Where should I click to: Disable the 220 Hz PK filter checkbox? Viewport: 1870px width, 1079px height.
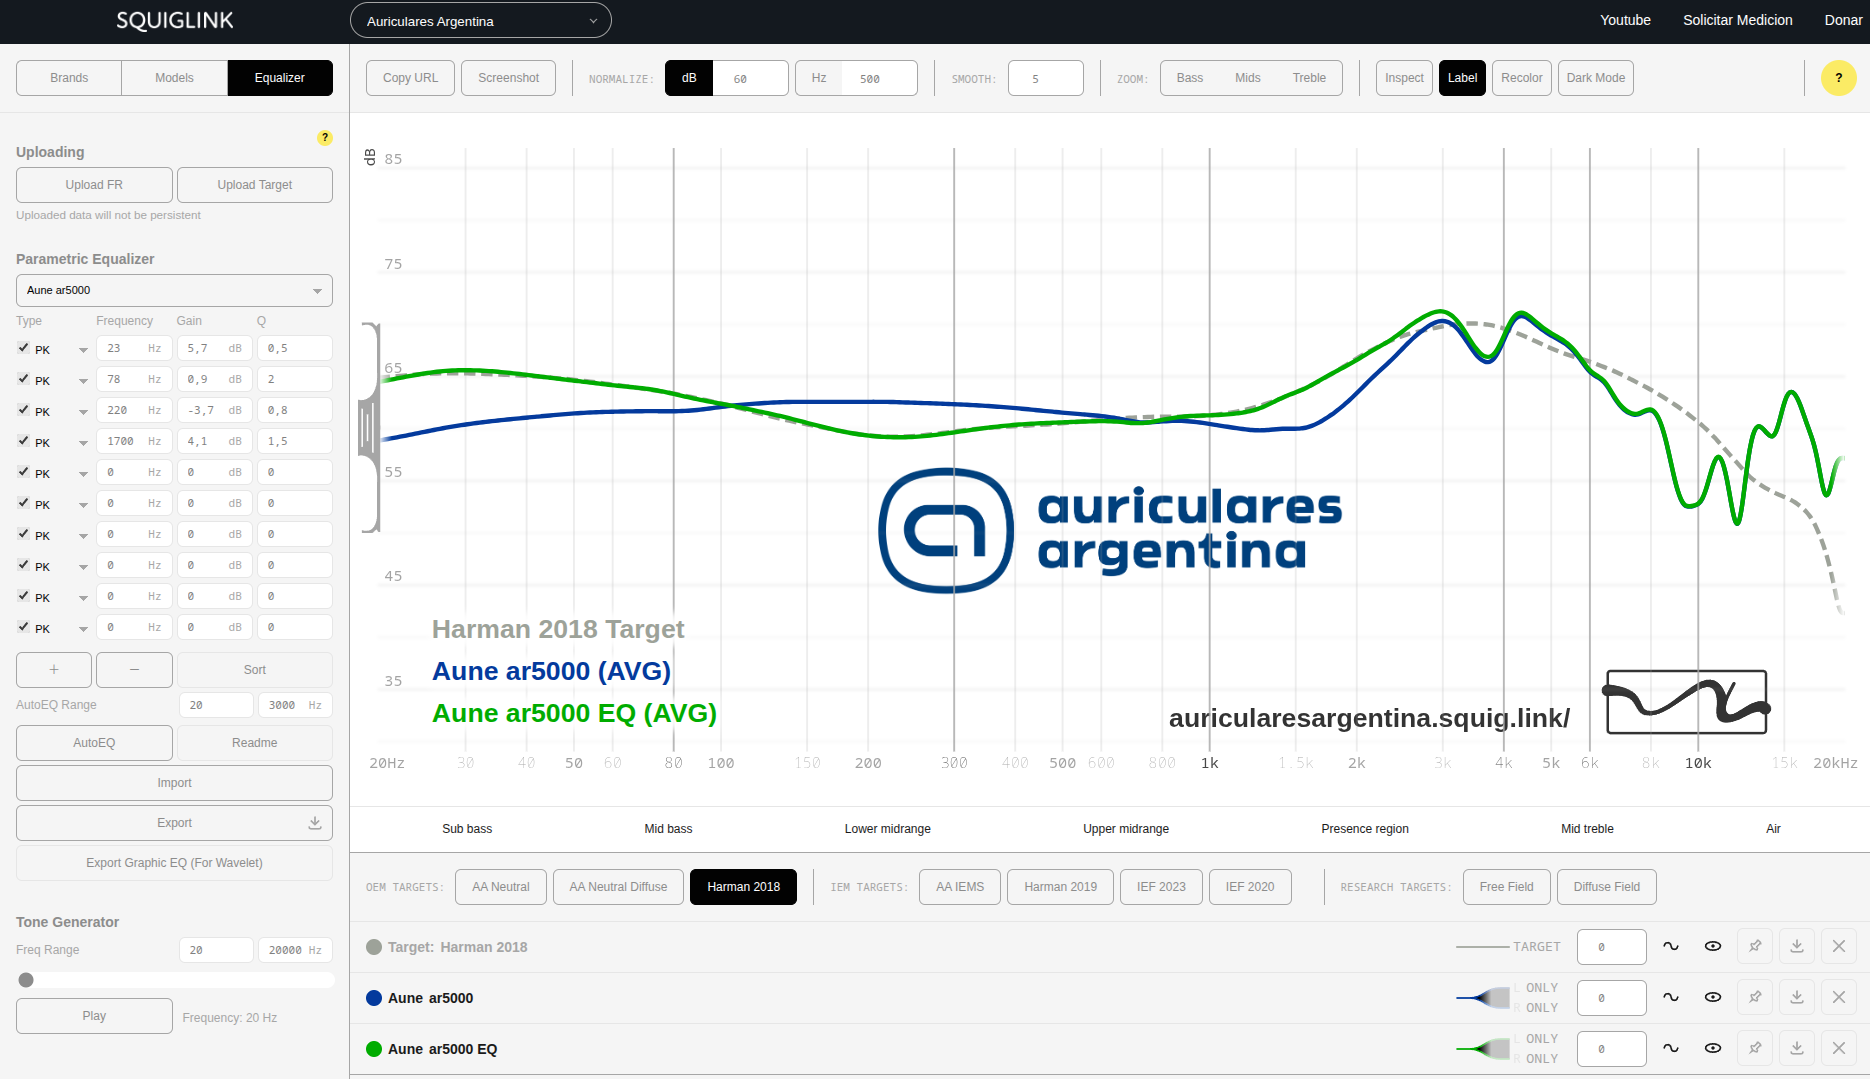coord(23,410)
